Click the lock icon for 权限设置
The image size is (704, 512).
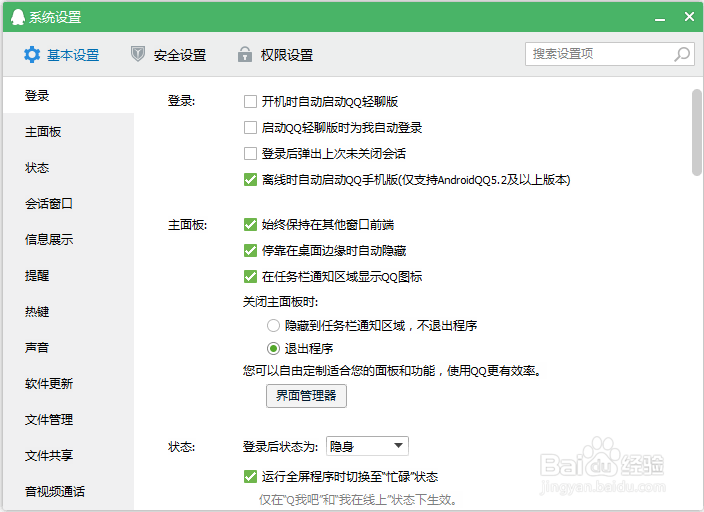(x=245, y=54)
